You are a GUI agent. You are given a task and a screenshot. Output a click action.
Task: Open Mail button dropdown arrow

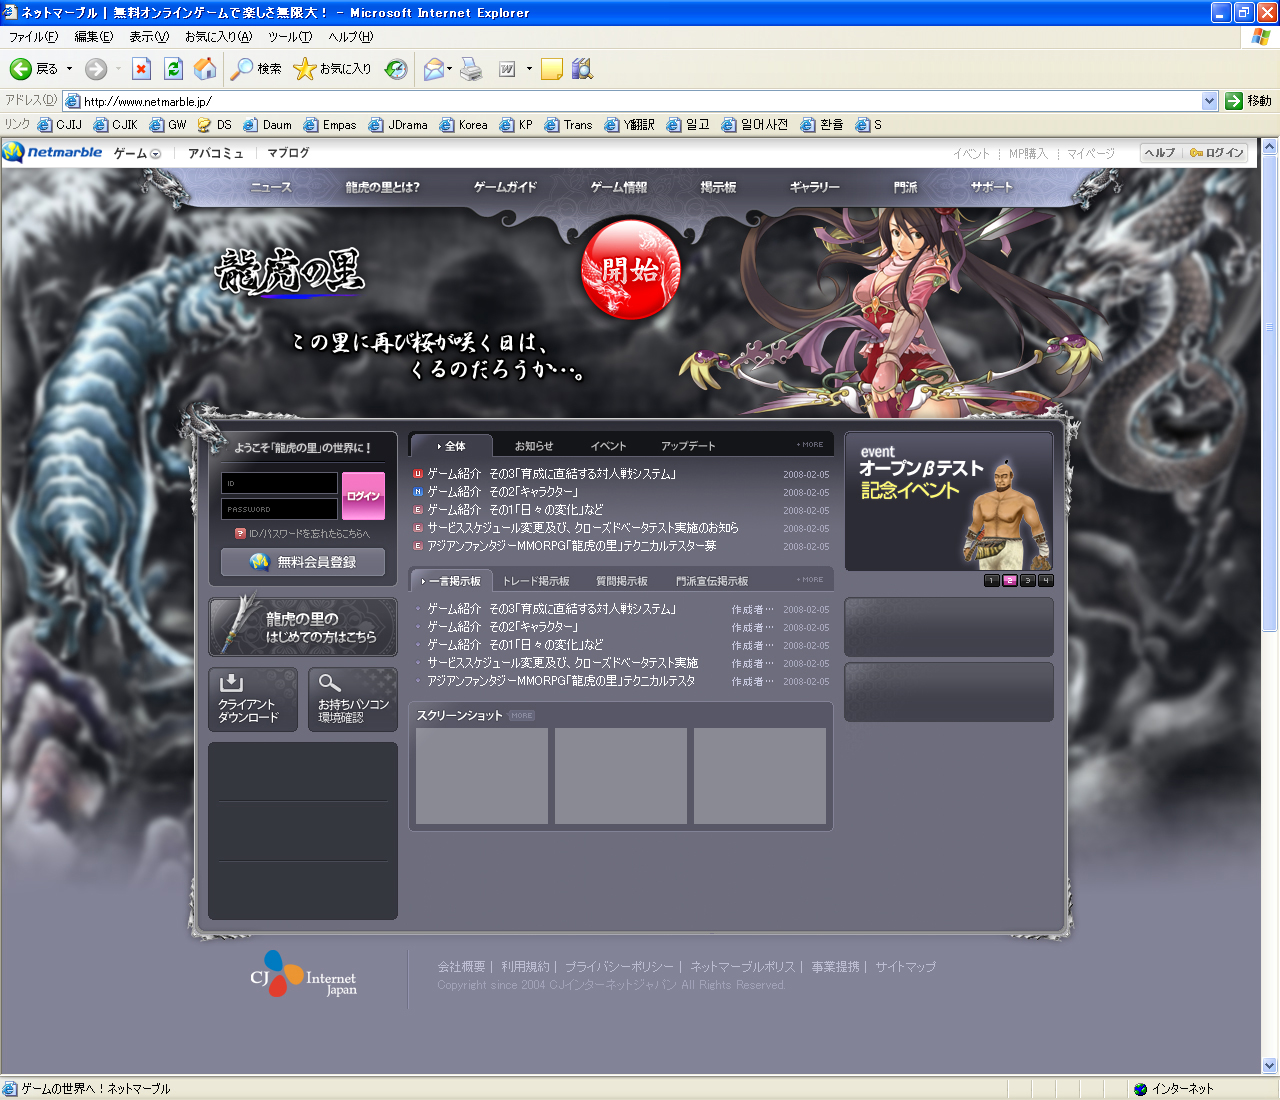coord(450,69)
